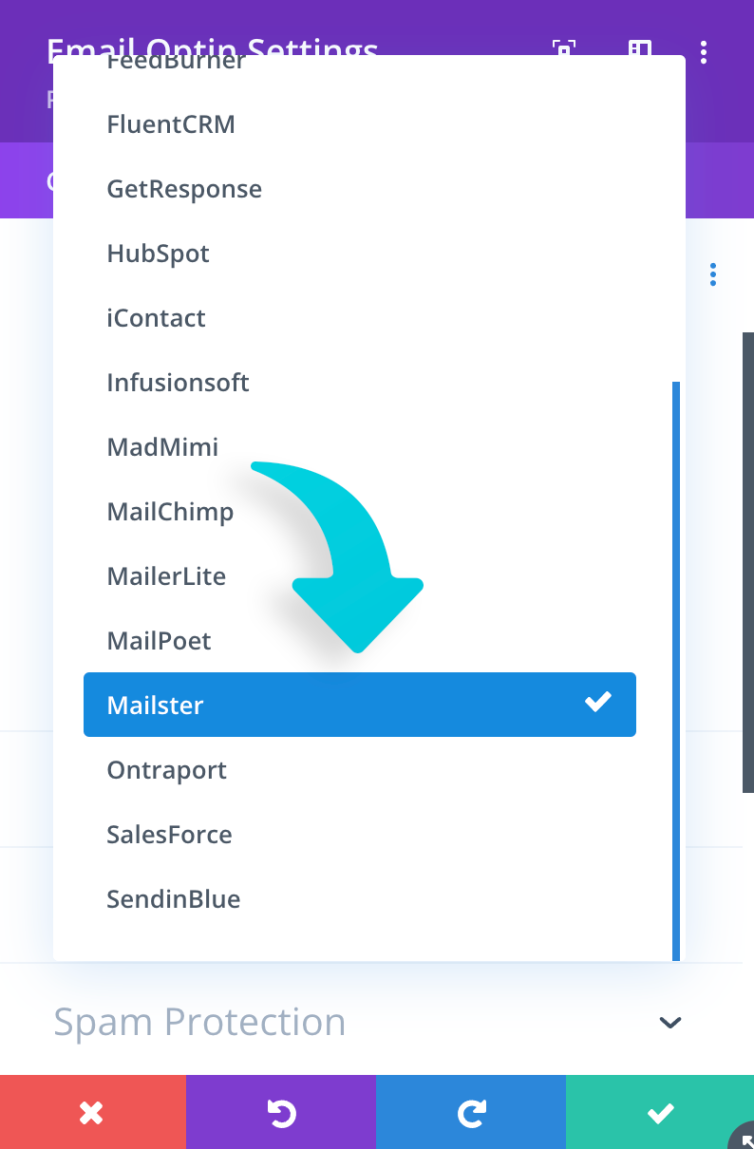Open the three-dot menu in the header
The width and height of the screenshot is (754, 1149).
point(704,51)
